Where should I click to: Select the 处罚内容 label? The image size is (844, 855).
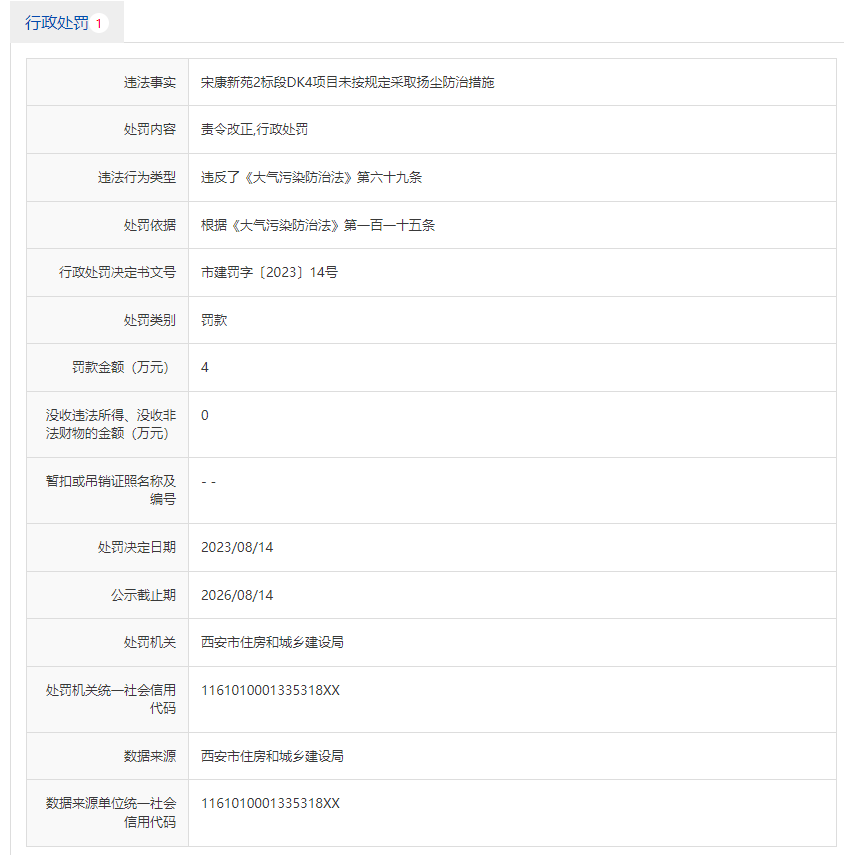pyautogui.click(x=149, y=129)
